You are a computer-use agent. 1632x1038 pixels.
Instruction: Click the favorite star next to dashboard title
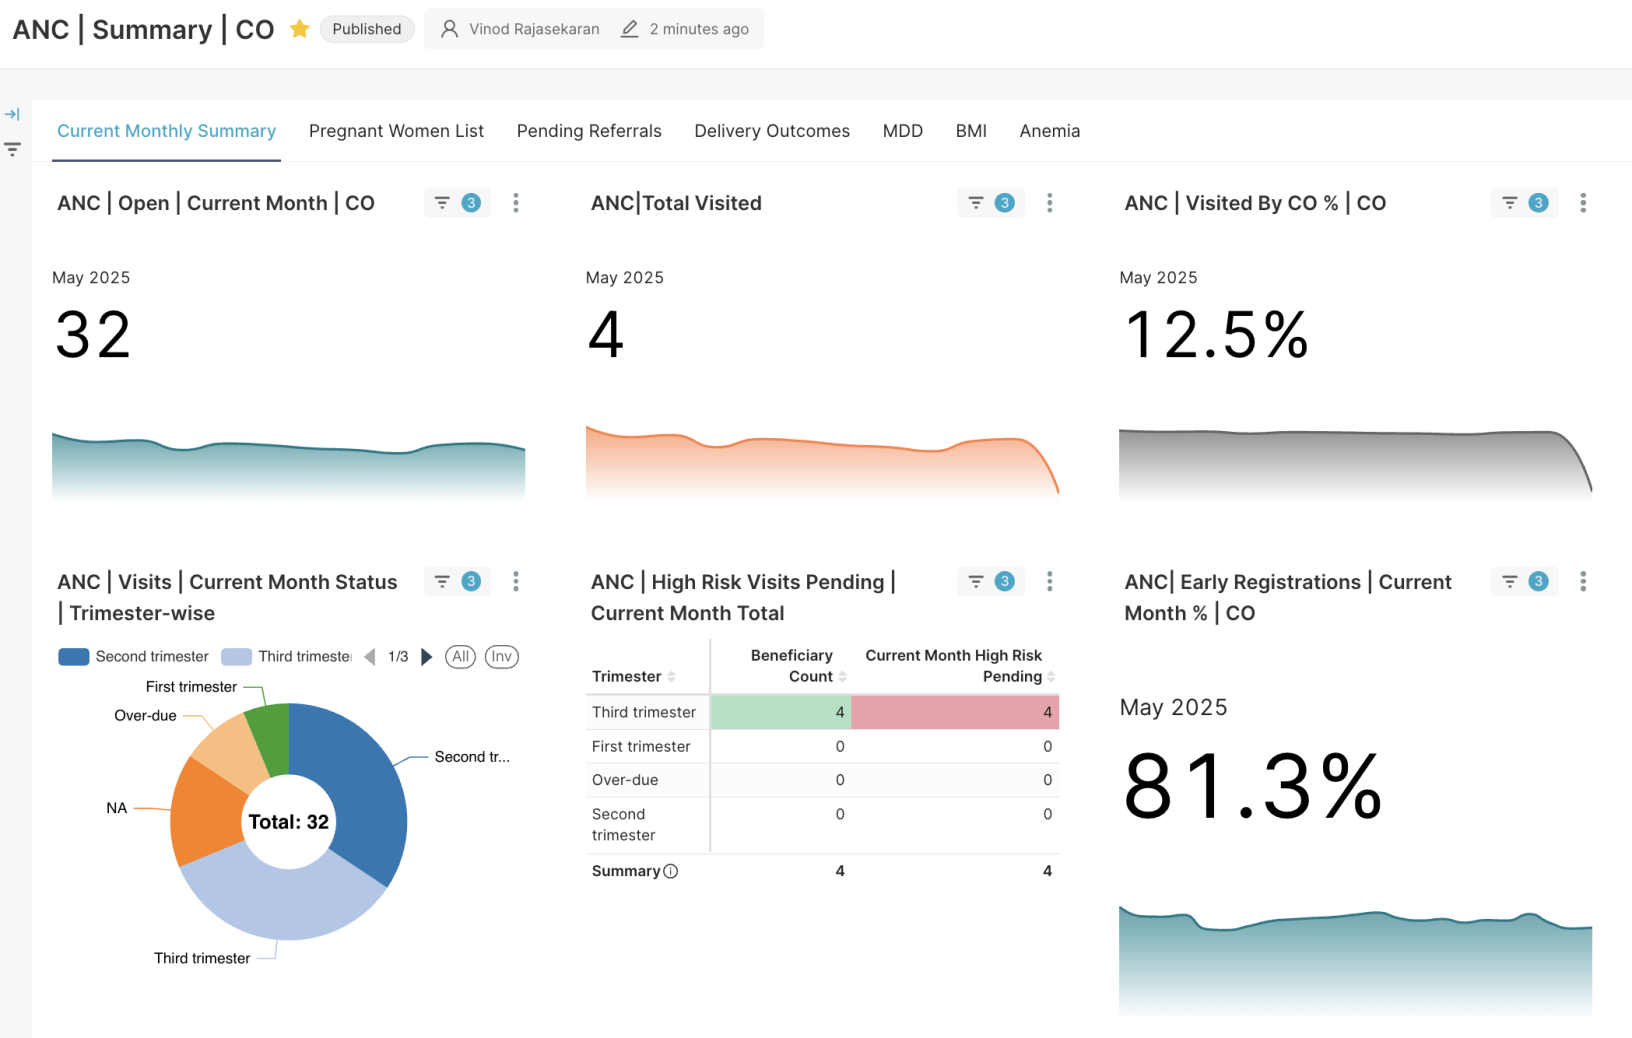[x=299, y=29]
